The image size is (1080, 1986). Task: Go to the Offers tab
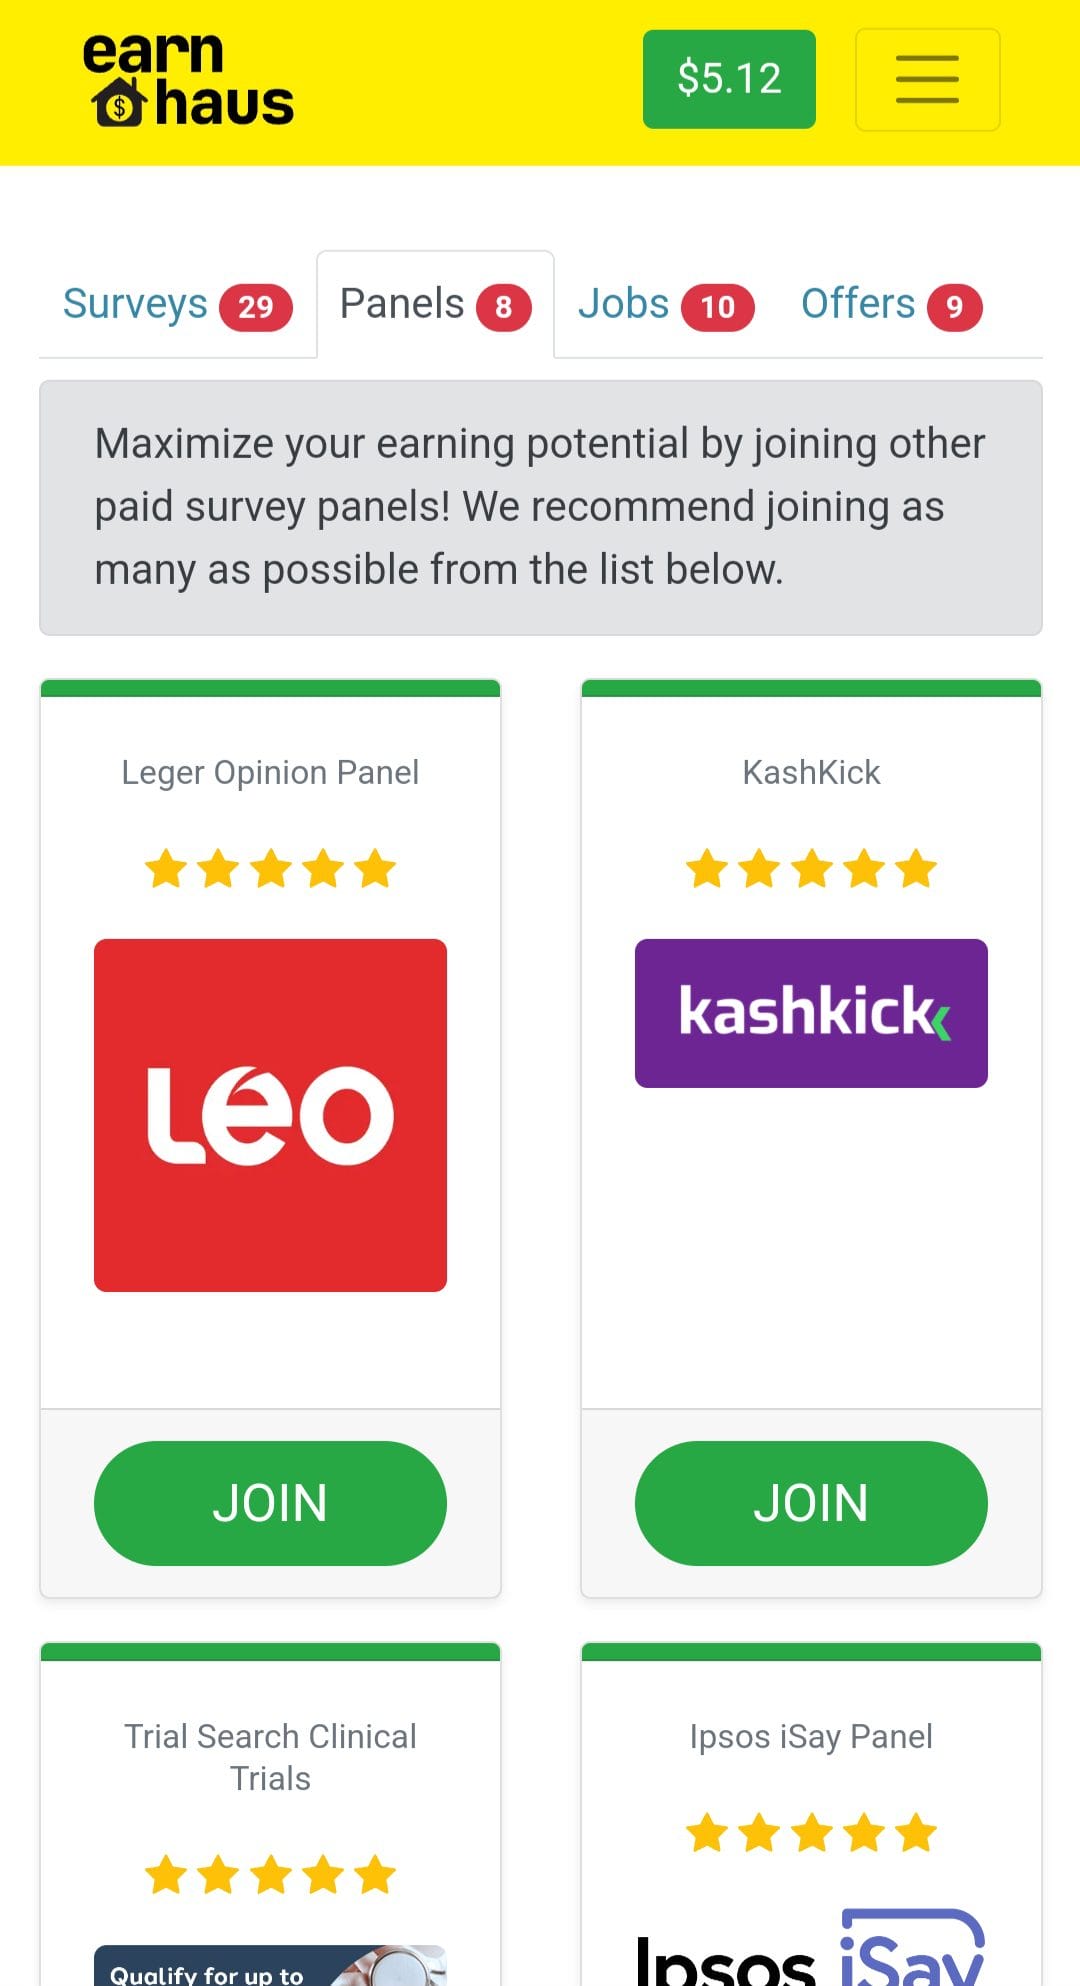pyautogui.click(x=891, y=305)
